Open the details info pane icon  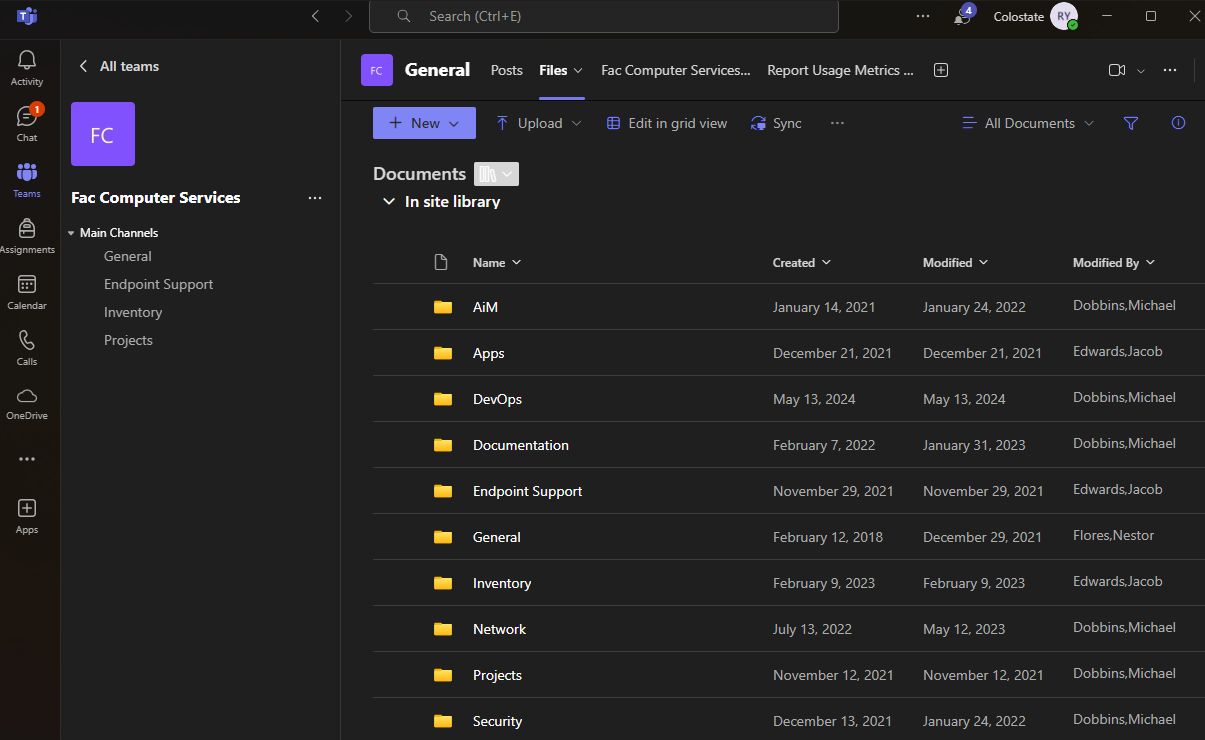click(x=1178, y=123)
